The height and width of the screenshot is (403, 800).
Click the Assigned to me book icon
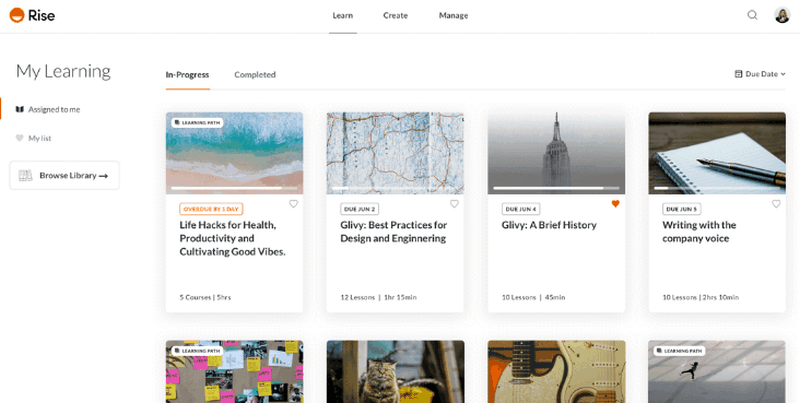pos(19,109)
